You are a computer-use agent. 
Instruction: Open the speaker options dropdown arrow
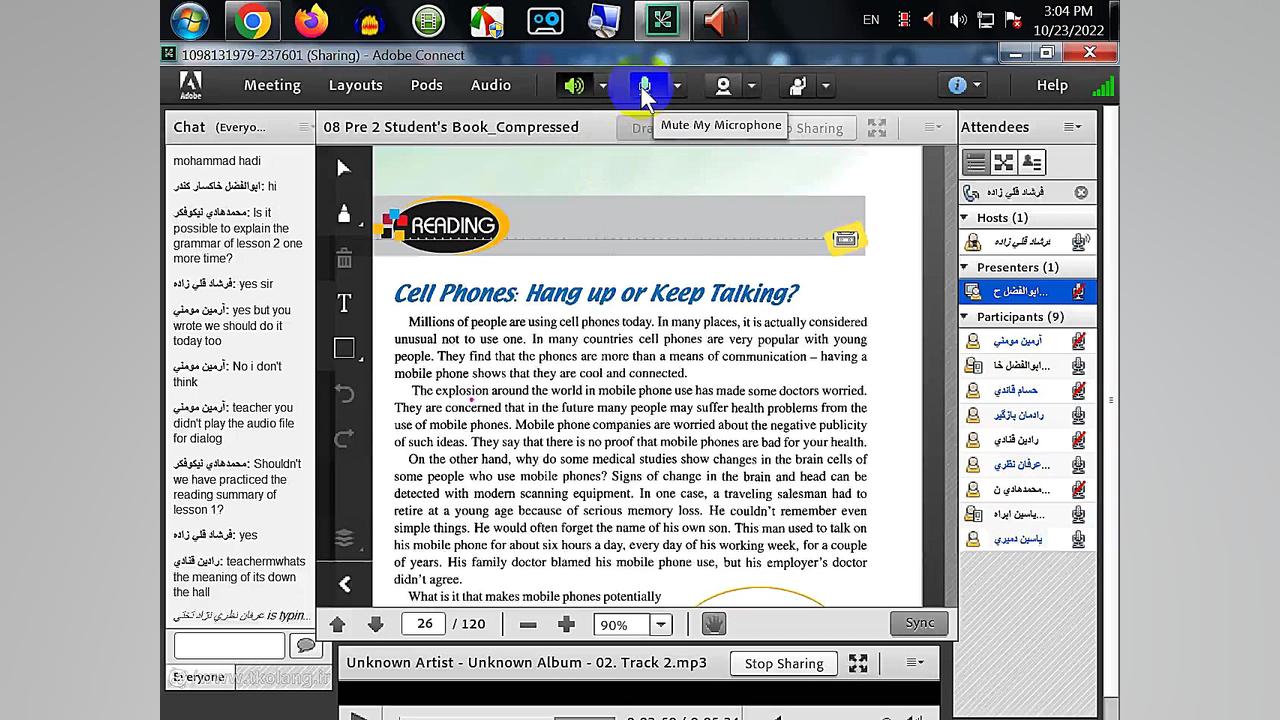coord(603,86)
